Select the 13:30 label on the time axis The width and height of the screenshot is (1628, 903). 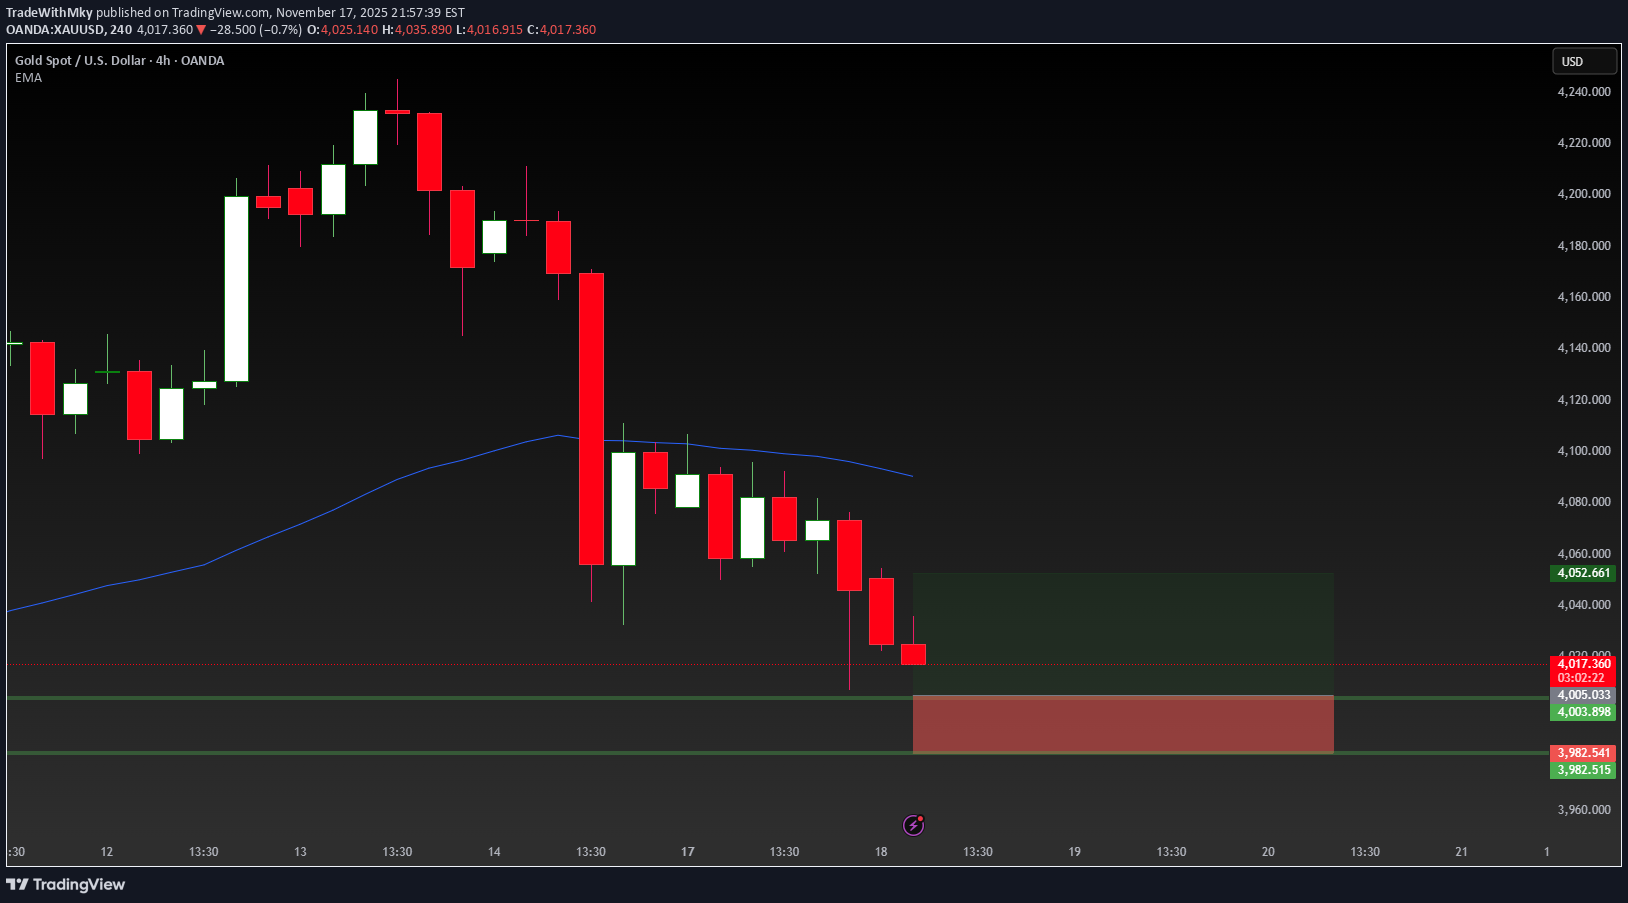click(203, 852)
